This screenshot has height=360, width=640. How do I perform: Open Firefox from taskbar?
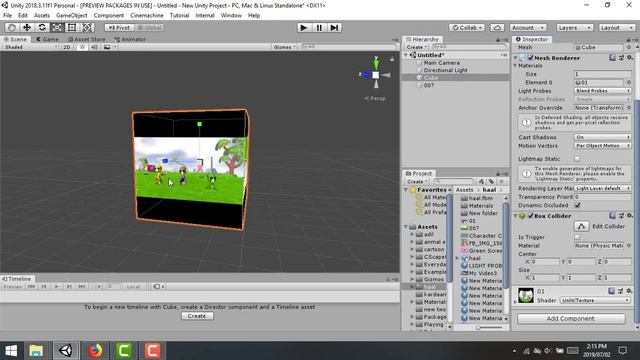pyautogui.click(x=95, y=351)
